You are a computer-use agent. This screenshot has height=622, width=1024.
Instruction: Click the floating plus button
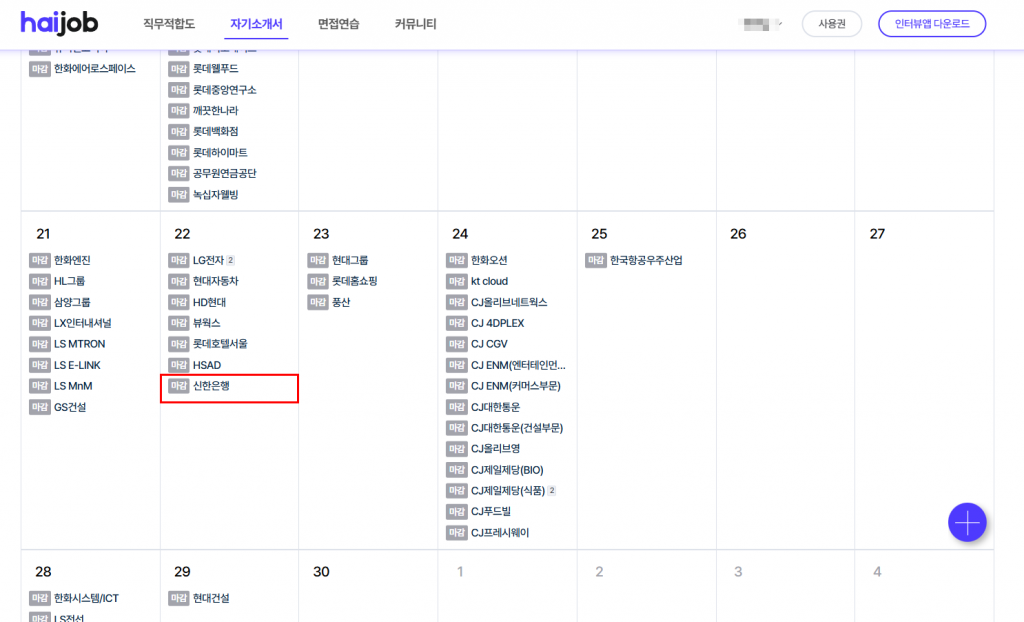[967, 522]
